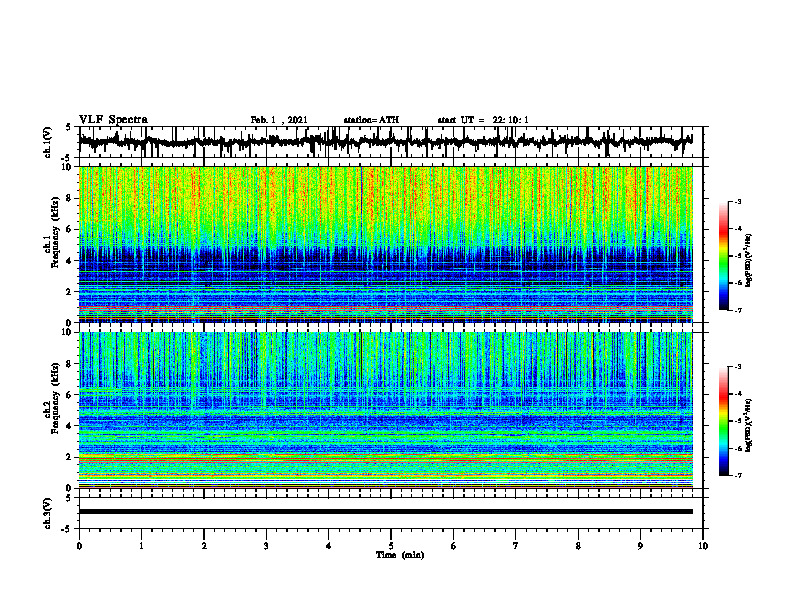Viewport: 792px width, 612px height.
Task: Click the ch.2 color scale log(PSD) unit label
Action: tap(749, 425)
